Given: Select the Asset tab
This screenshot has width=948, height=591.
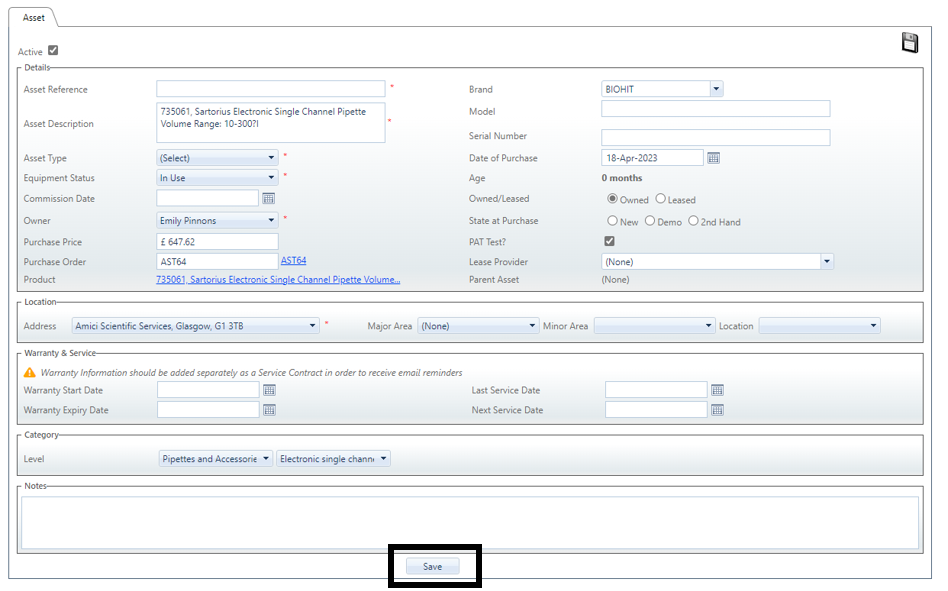Looking at the screenshot, I should [33, 18].
